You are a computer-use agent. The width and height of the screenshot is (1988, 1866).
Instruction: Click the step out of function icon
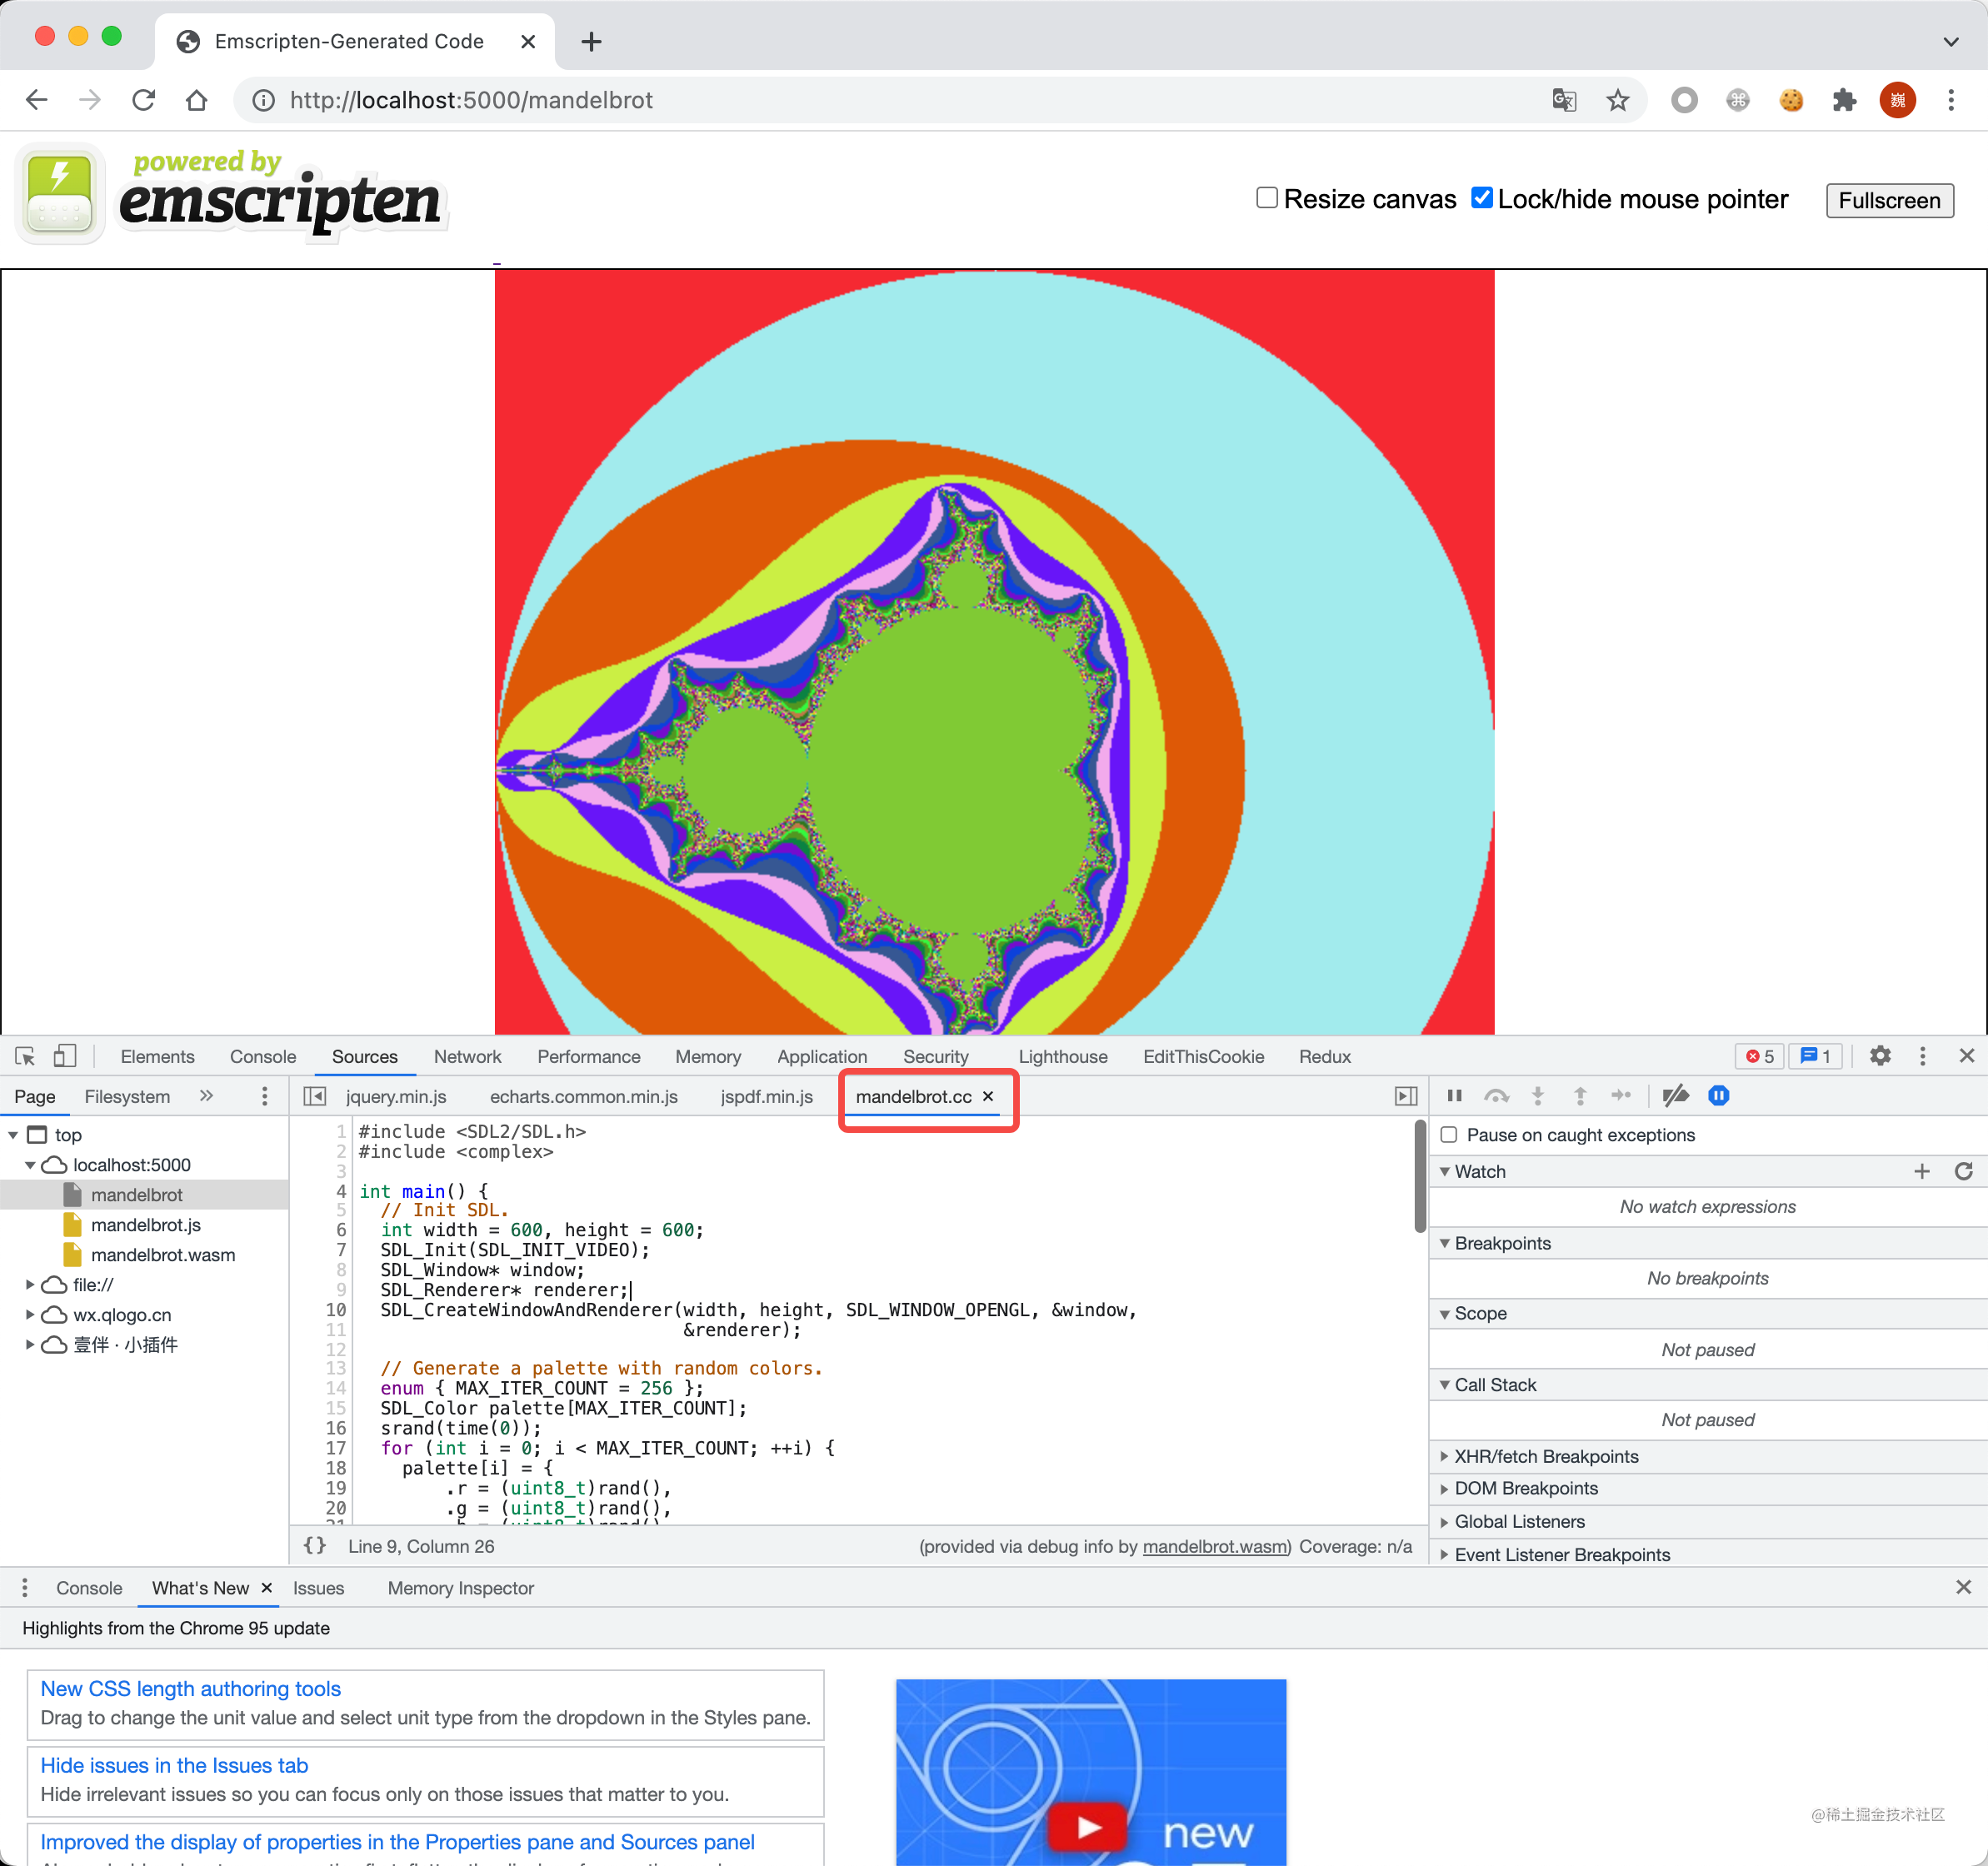pos(1580,1096)
